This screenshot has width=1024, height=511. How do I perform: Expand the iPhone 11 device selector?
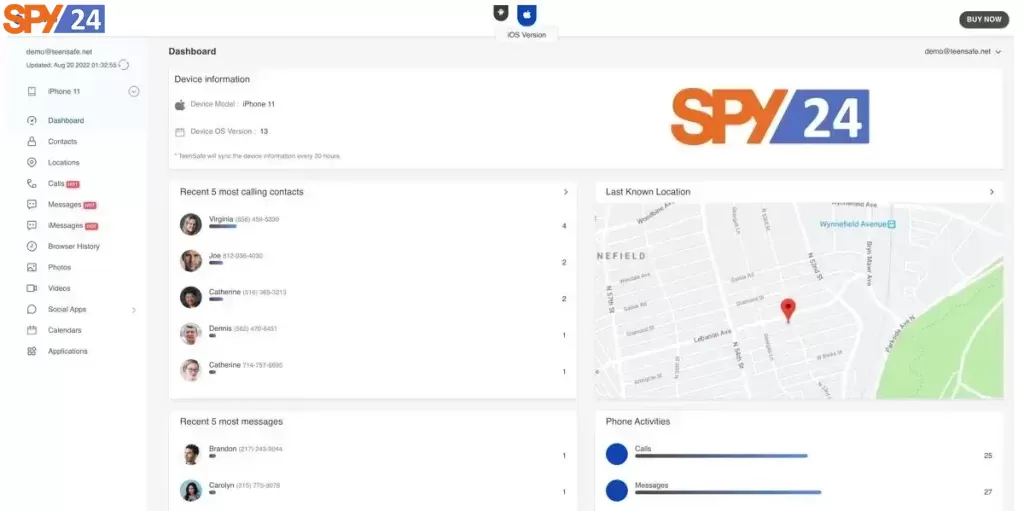[134, 91]
